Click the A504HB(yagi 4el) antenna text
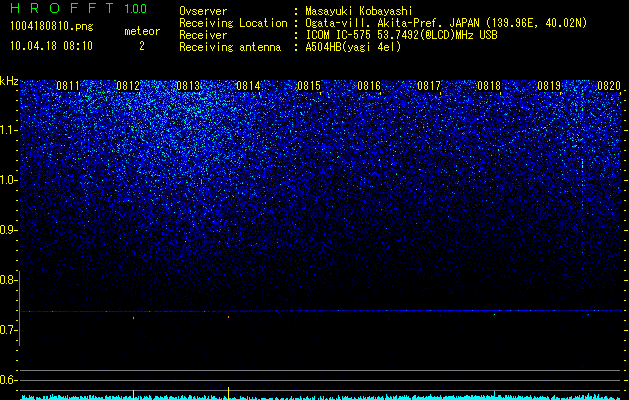This screenshot has width=629, height=400. 353,47
